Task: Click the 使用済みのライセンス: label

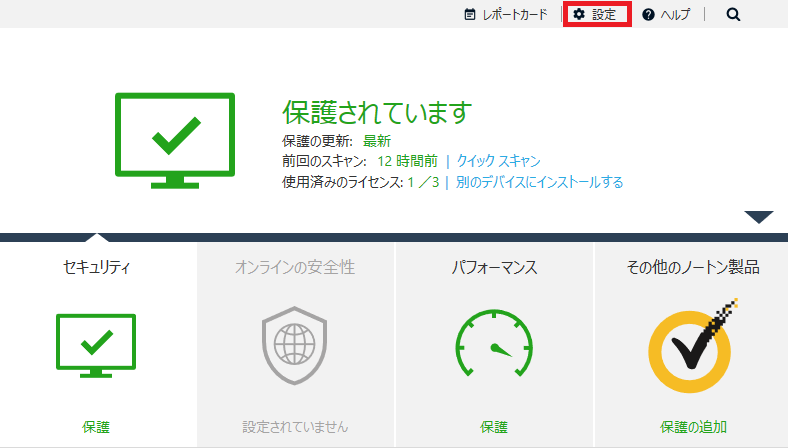Action: point(343,182)
